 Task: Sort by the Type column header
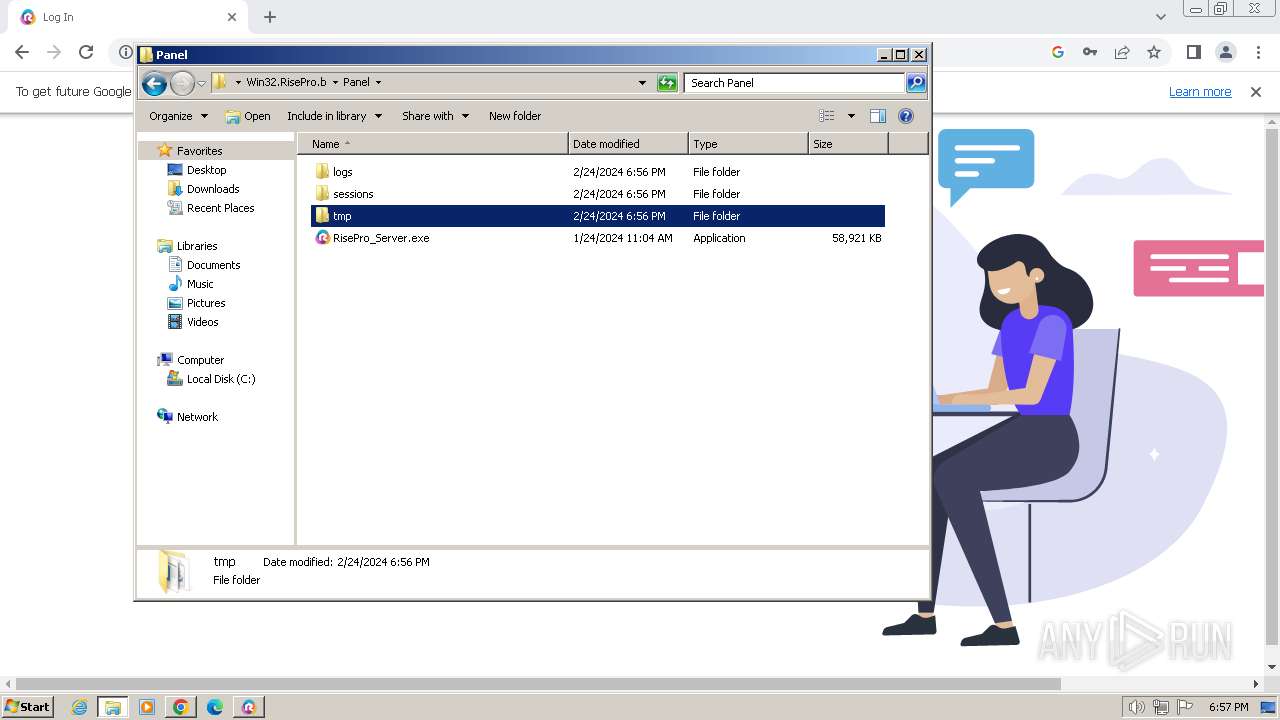748,144
